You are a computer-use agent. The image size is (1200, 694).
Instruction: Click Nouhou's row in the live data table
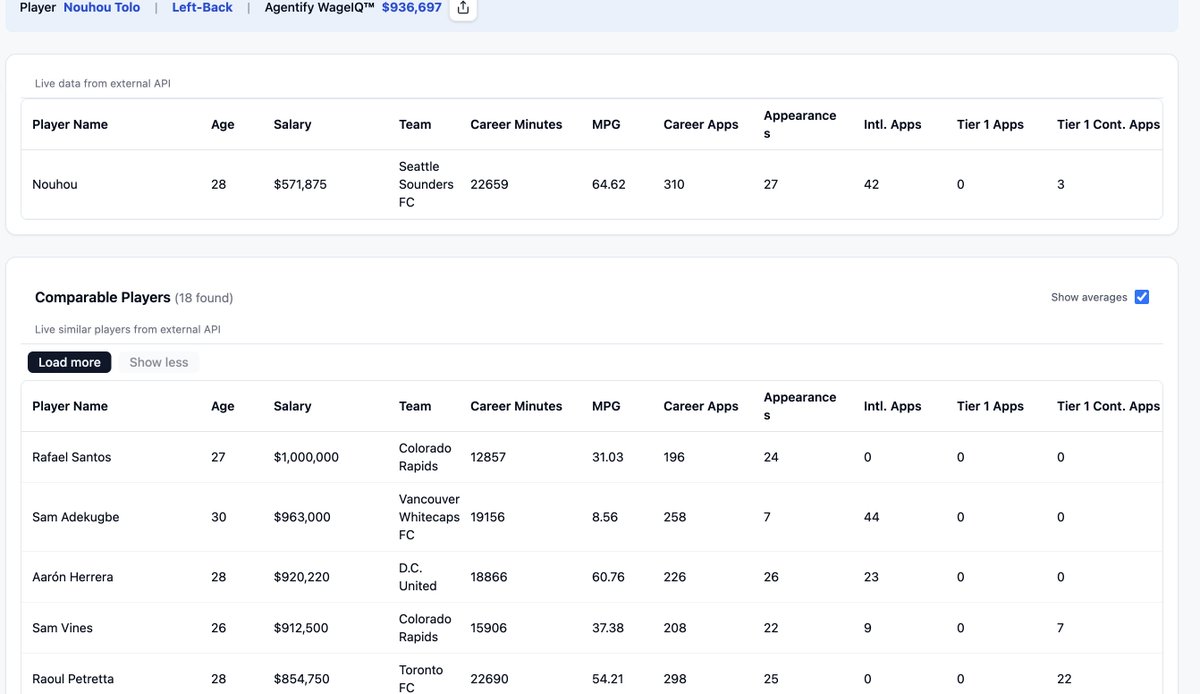(52, 184)
